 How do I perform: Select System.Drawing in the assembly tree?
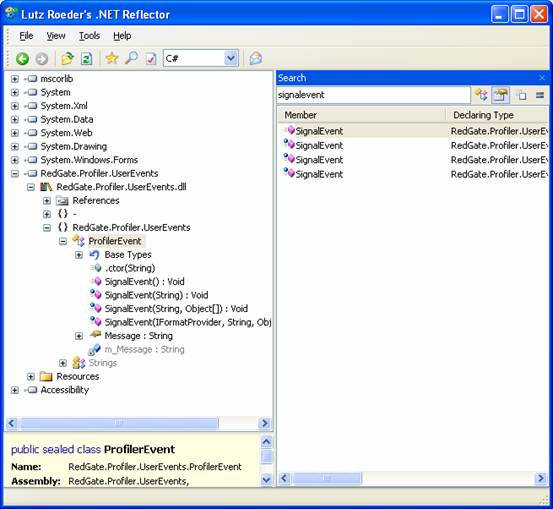(x=74, y=146)
